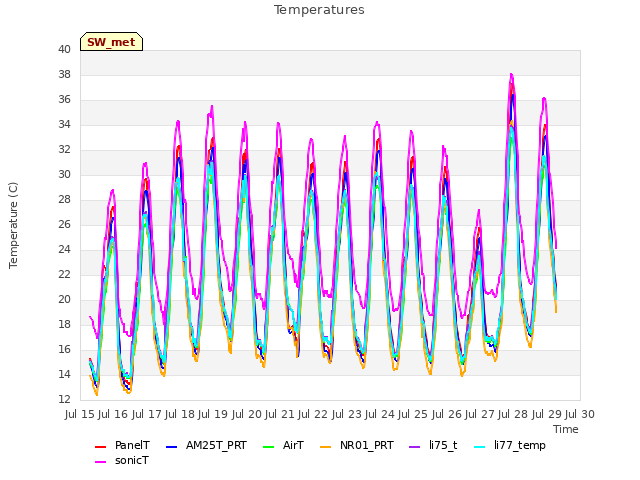640x480 pixels.
Task: Select the li77_temp legend label
Action: [x=520, y=445]
